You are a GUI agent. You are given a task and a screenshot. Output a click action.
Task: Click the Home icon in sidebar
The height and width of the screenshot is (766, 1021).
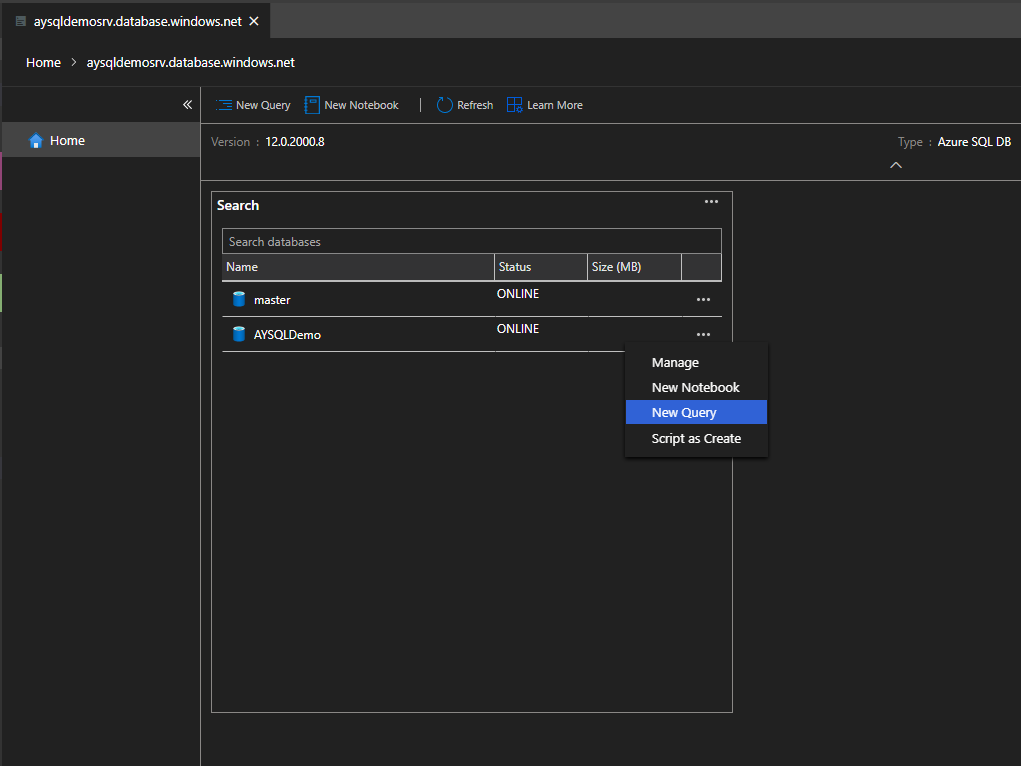pos(36,141)
